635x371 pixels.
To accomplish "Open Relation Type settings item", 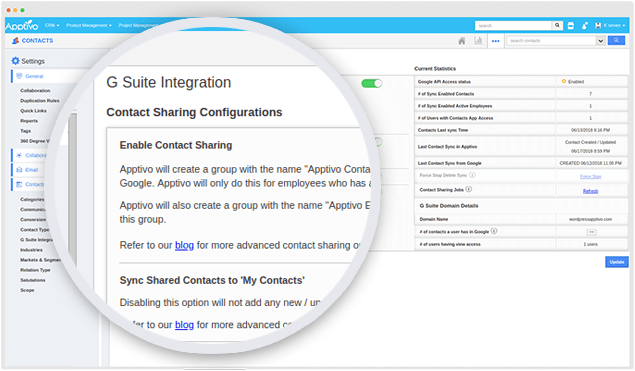I will click(35, 270).
